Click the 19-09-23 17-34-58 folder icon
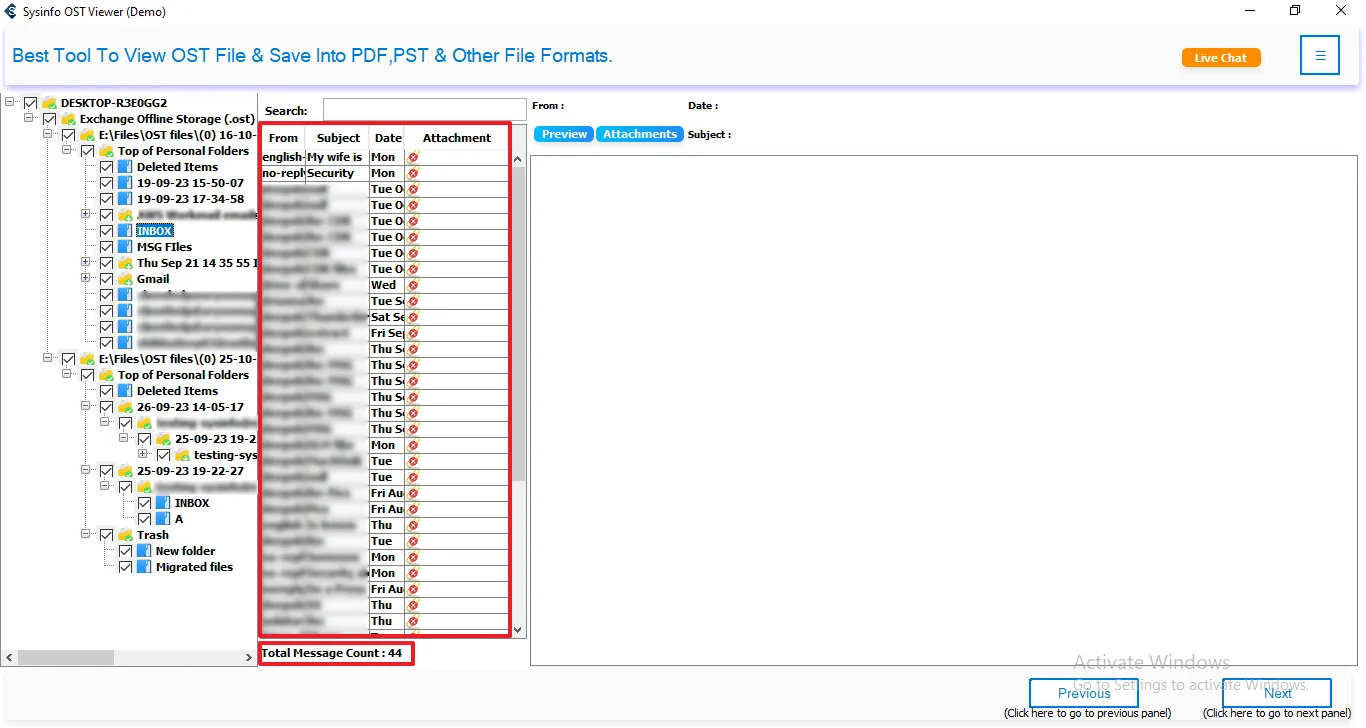This screenshot has height=728, width=1366. 125,199
